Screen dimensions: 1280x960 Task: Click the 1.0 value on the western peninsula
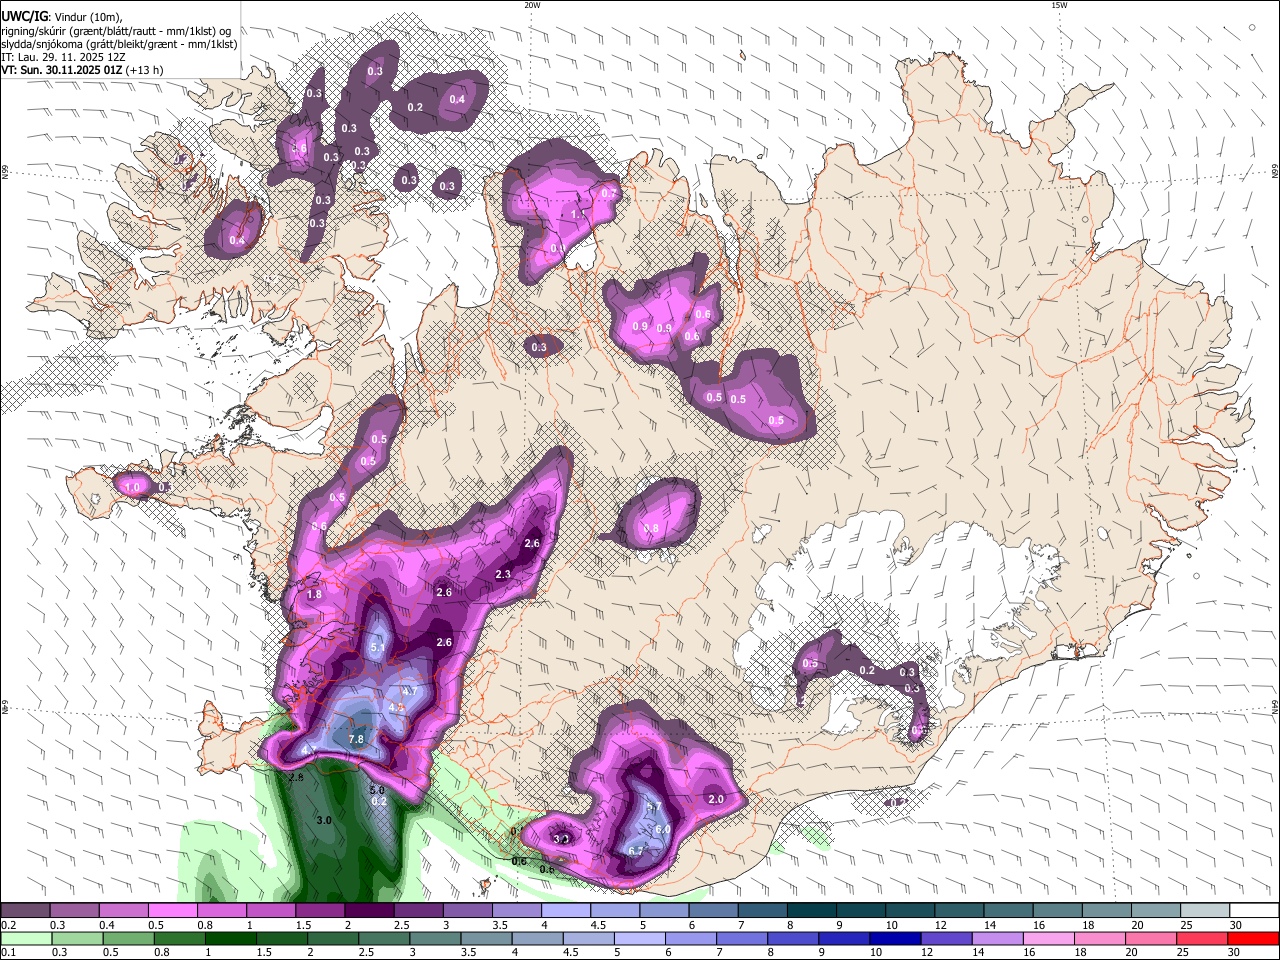[x=132, y=487]
